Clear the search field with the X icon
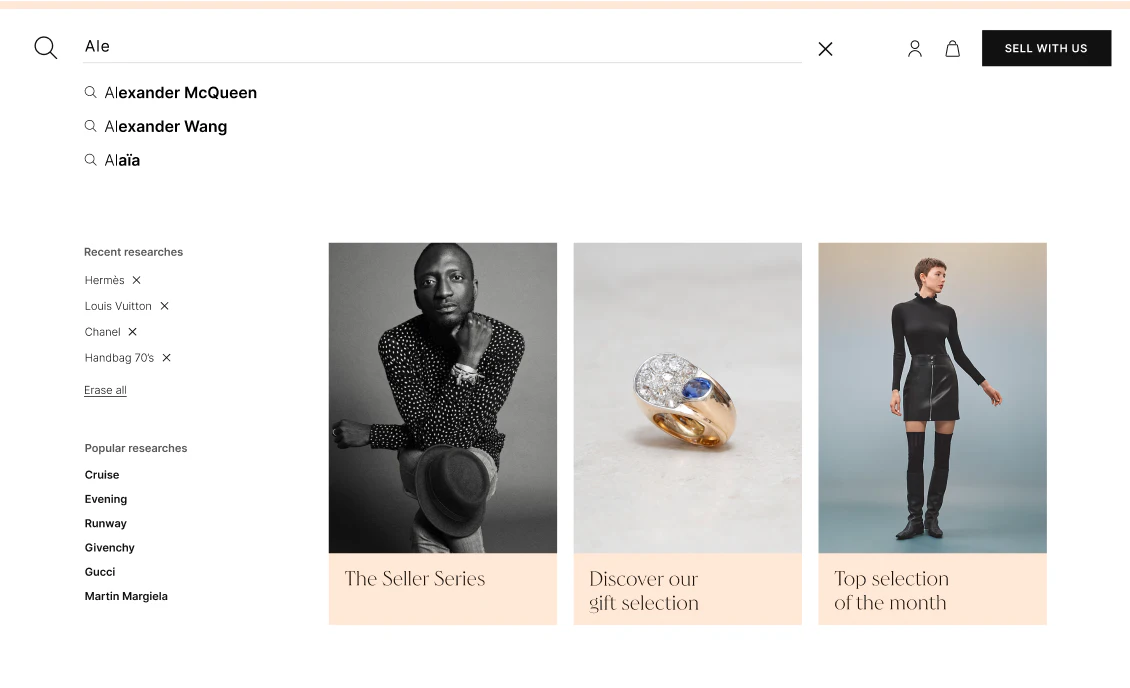 point(825,49)
